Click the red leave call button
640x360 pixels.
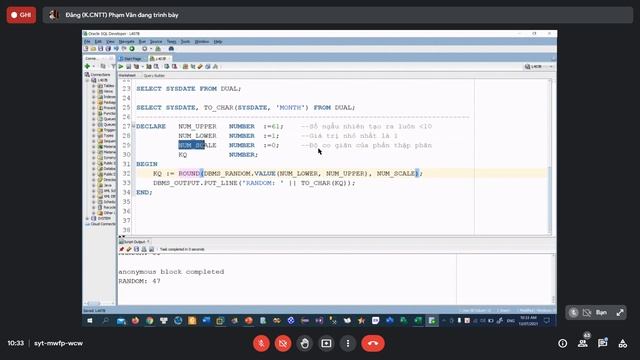(x=373, y=344)
